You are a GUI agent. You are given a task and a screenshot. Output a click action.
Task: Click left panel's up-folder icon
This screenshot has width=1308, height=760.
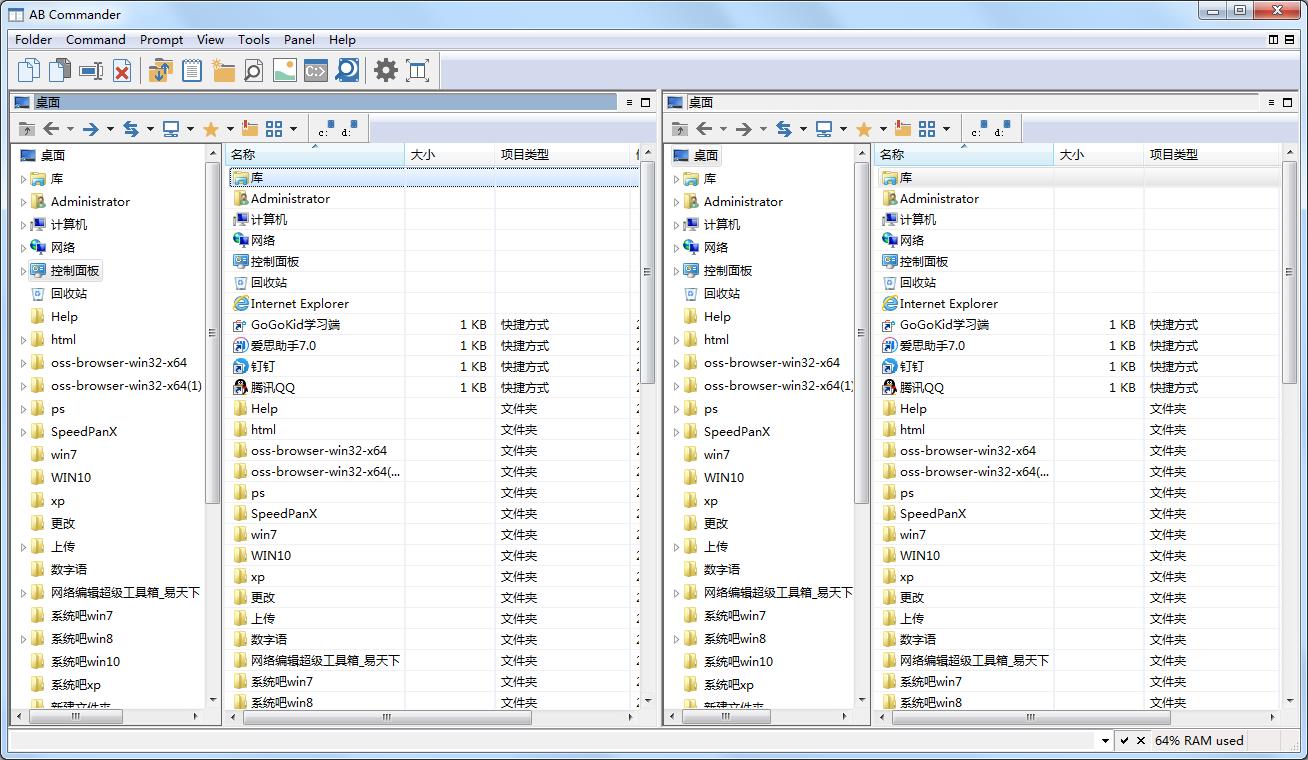(x=26, y=129)
